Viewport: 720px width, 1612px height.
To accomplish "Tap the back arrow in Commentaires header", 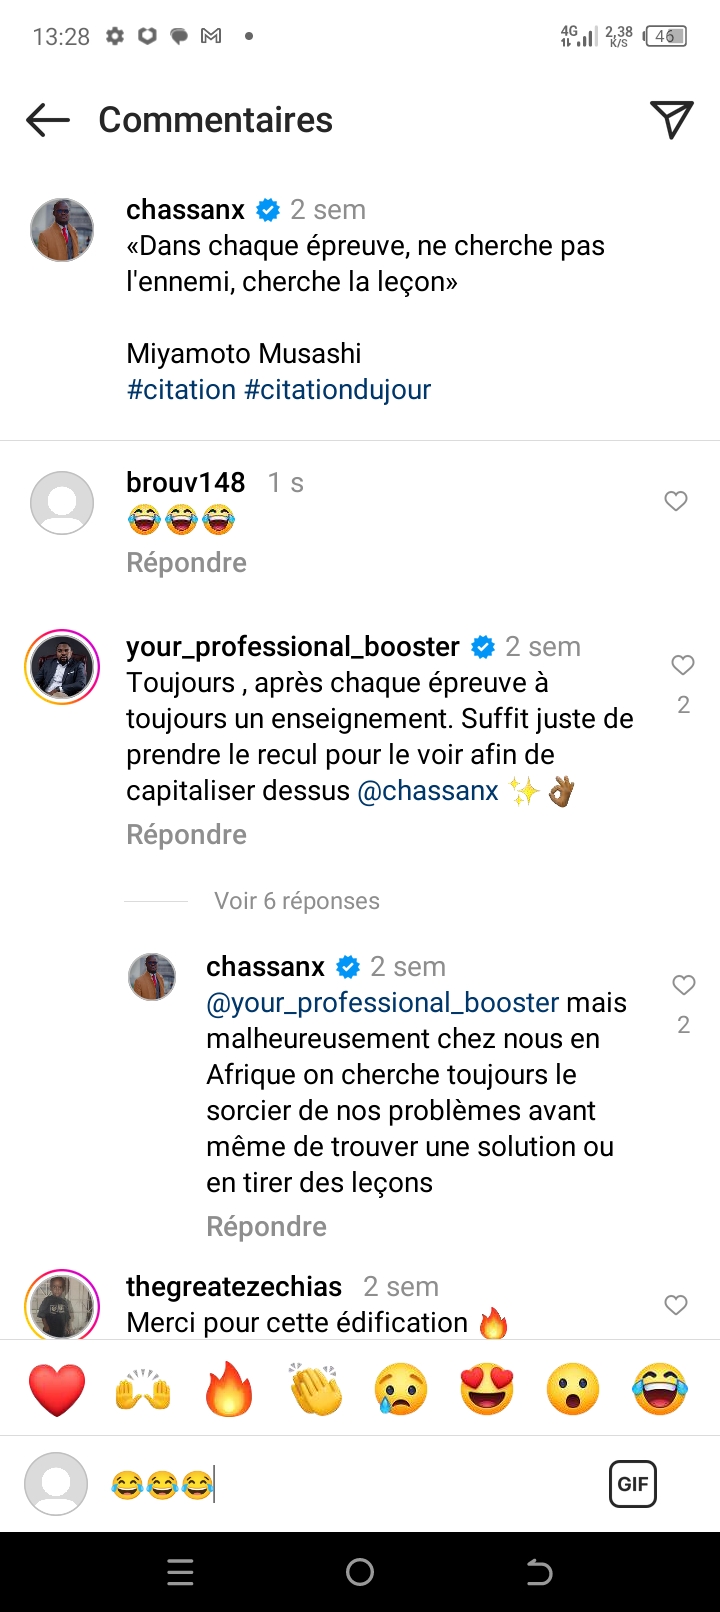I will click(48, 121).
